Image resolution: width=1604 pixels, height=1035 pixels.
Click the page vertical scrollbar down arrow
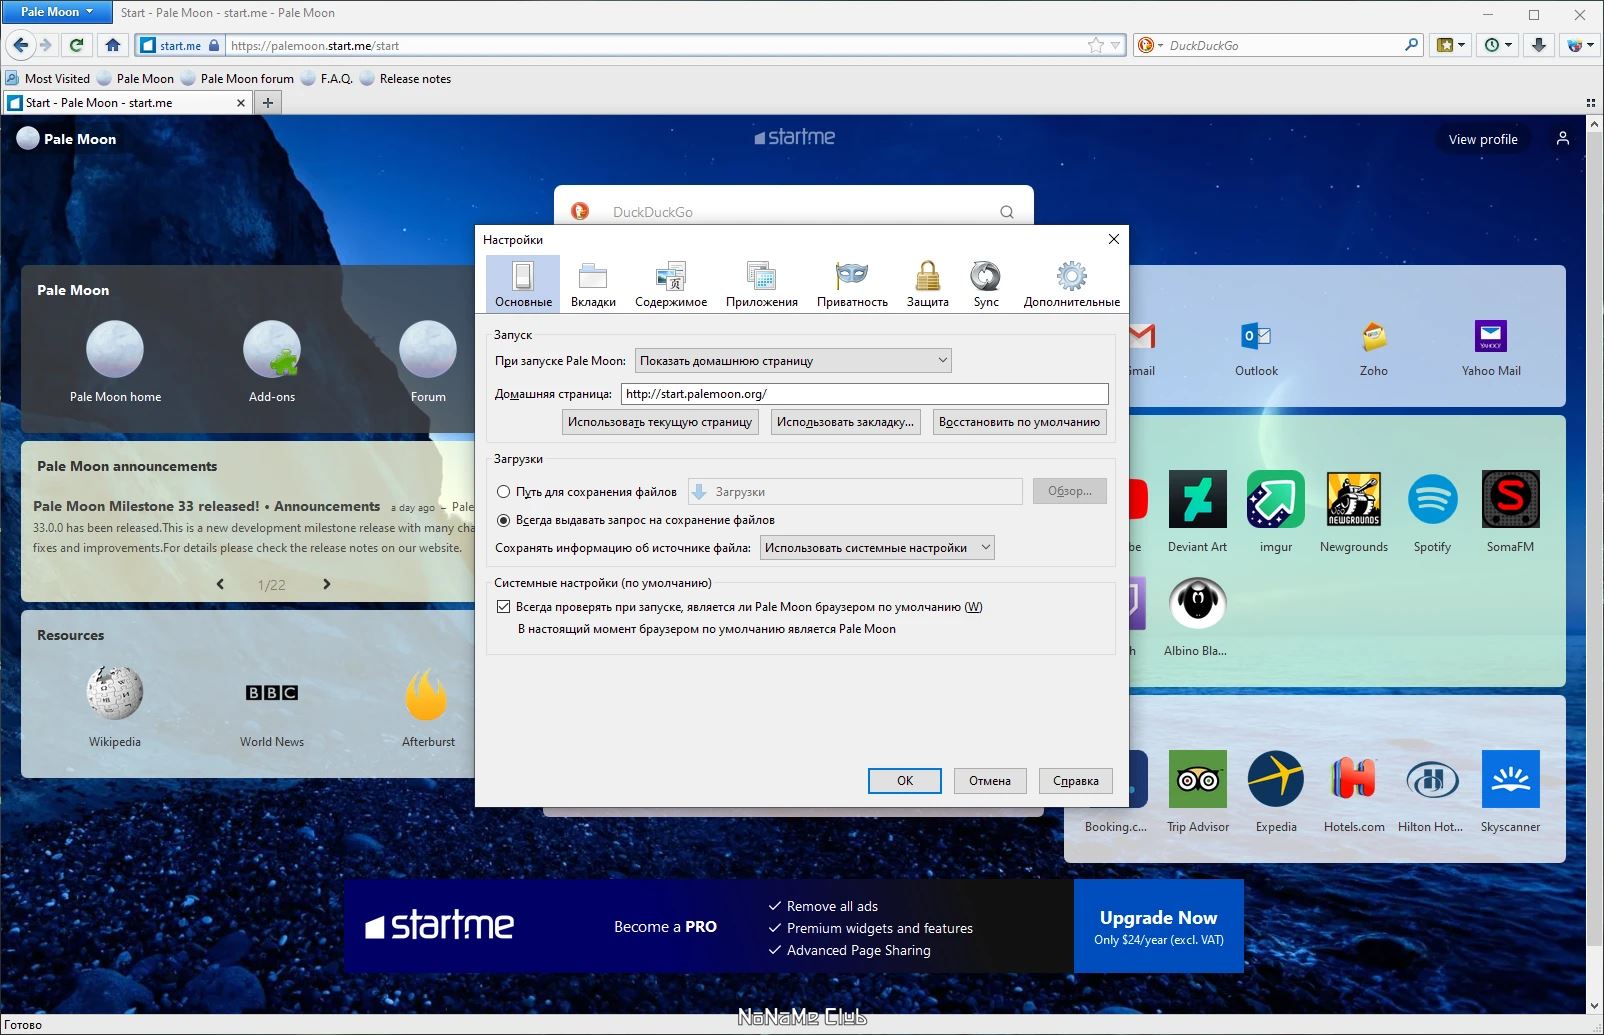click(1594, 1006)
